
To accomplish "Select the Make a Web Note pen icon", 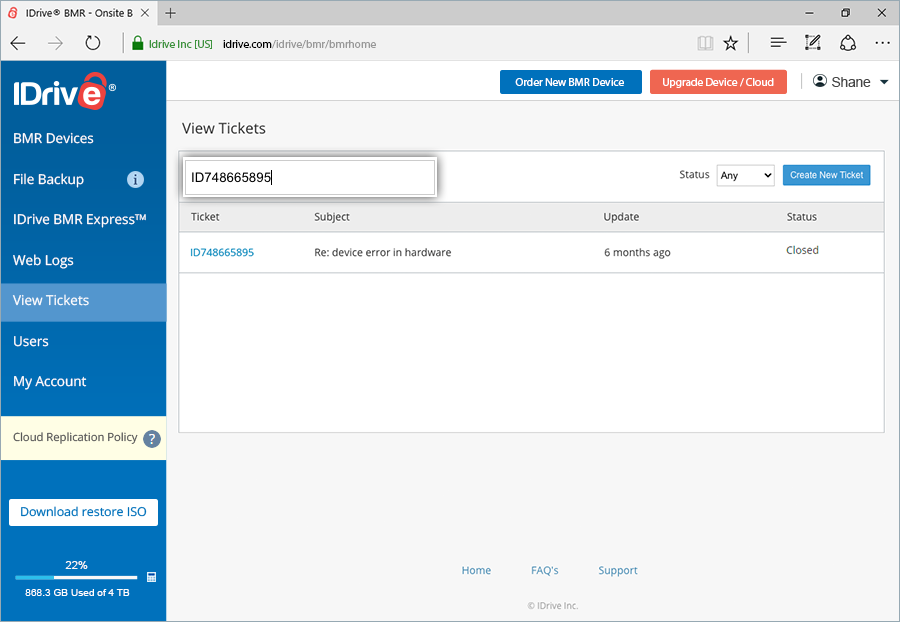I will tap(812, 43).
